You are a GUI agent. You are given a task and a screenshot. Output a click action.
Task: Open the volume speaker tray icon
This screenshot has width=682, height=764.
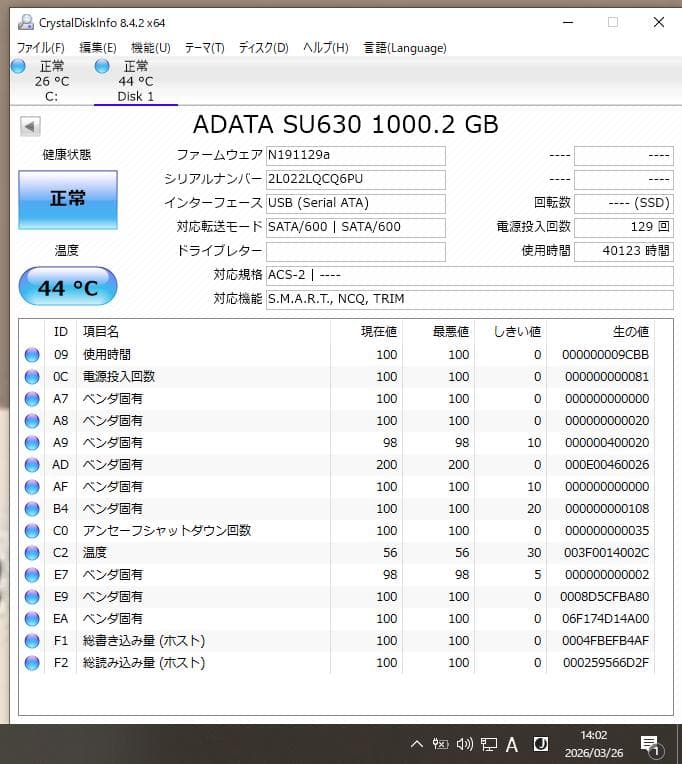tap(464, 744)
